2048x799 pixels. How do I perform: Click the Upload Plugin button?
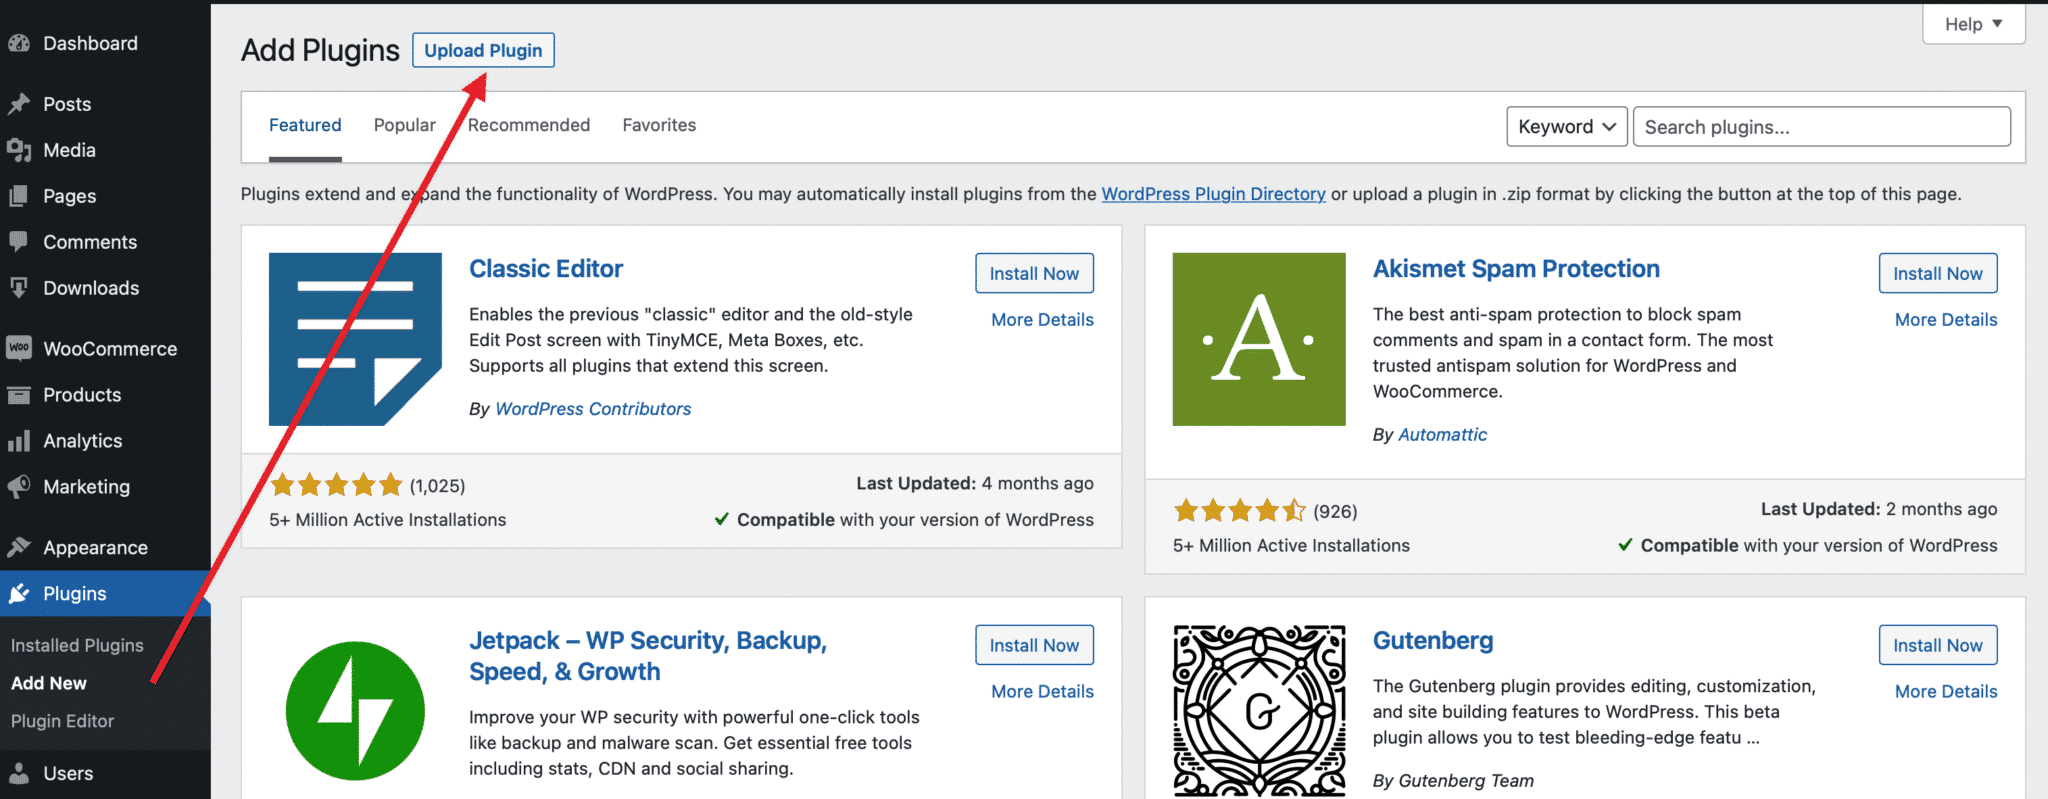point(483,50)
